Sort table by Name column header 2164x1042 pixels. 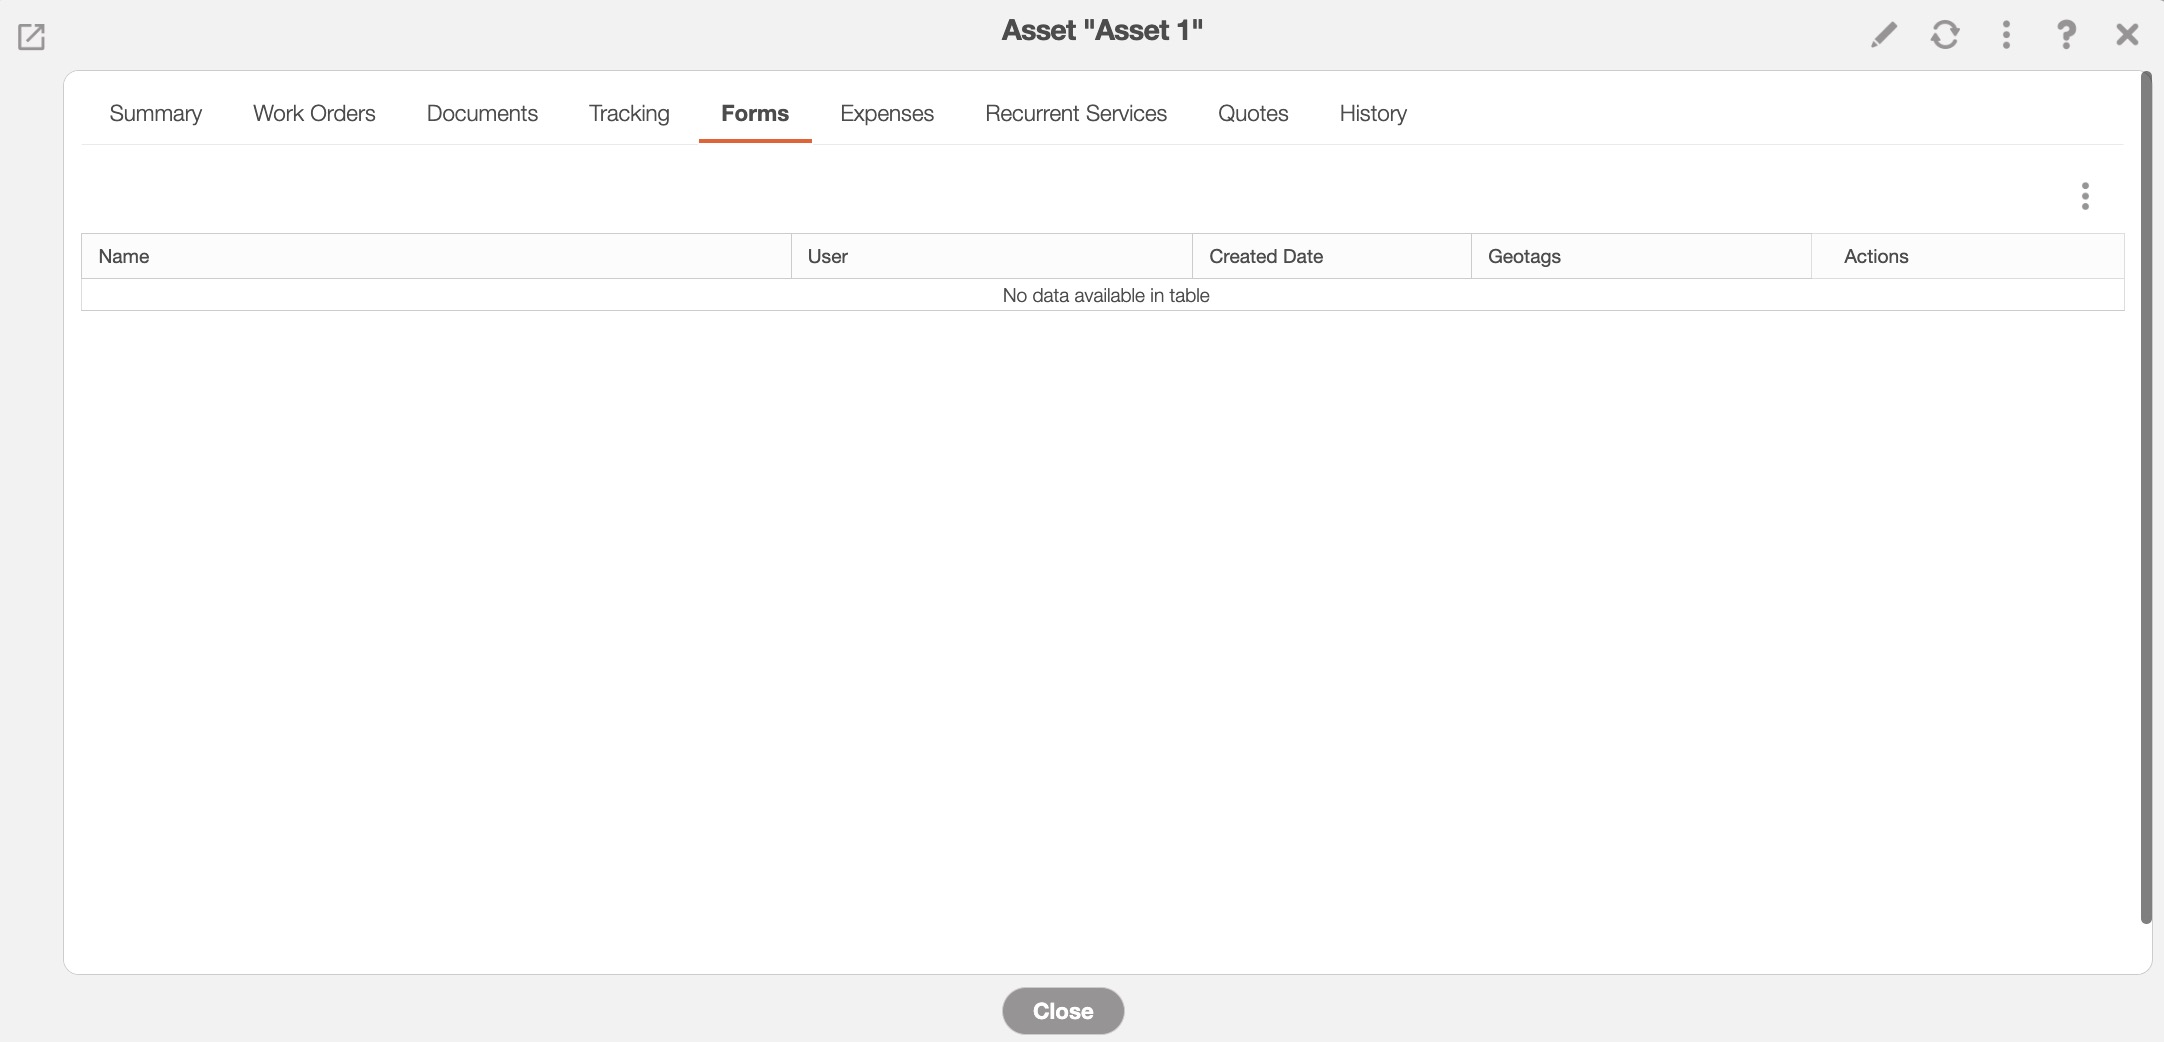124,256
